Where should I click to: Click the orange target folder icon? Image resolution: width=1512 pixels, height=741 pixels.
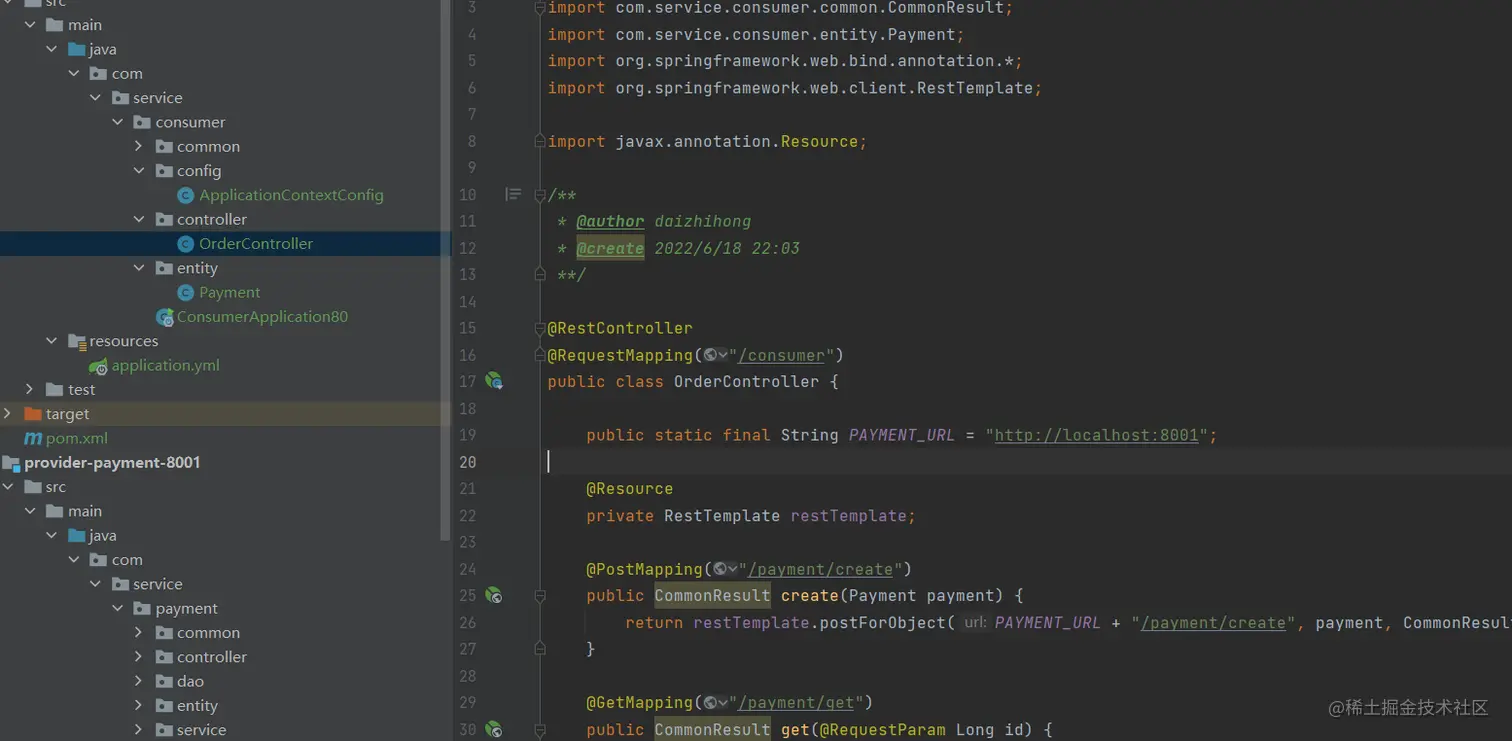(33, 414)
